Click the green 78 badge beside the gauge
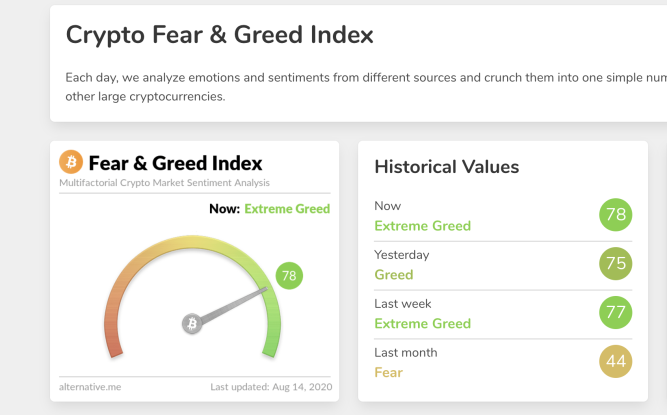This screenshot has height=415, width=667. [289, 276]
